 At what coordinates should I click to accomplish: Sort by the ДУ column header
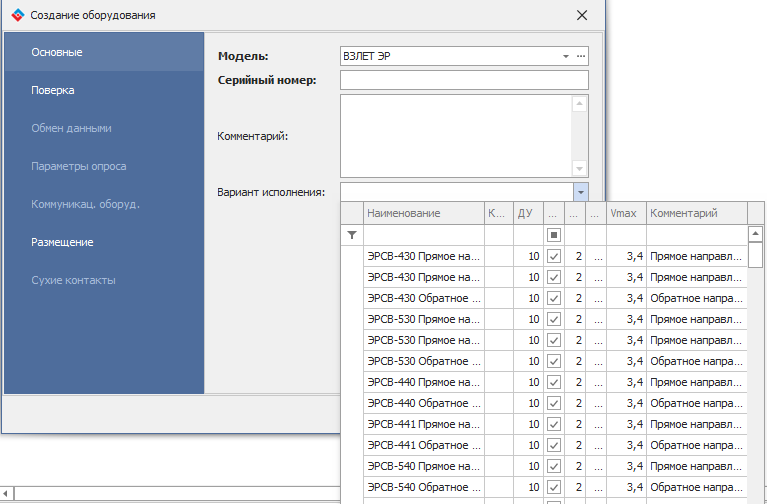click(528, 213)
